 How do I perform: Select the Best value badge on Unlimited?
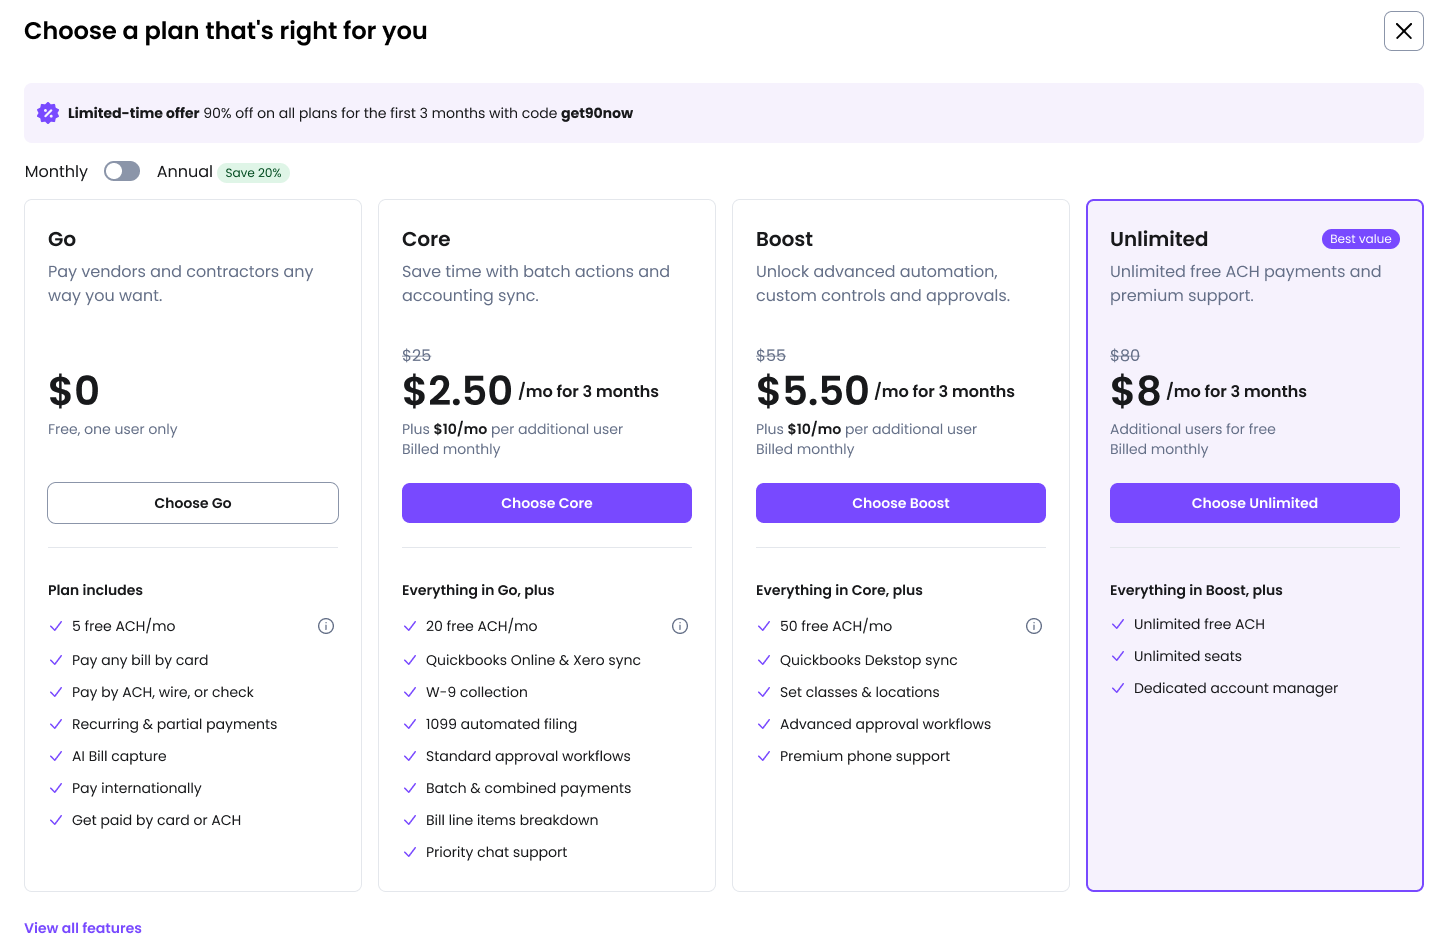pos(1360,239)
